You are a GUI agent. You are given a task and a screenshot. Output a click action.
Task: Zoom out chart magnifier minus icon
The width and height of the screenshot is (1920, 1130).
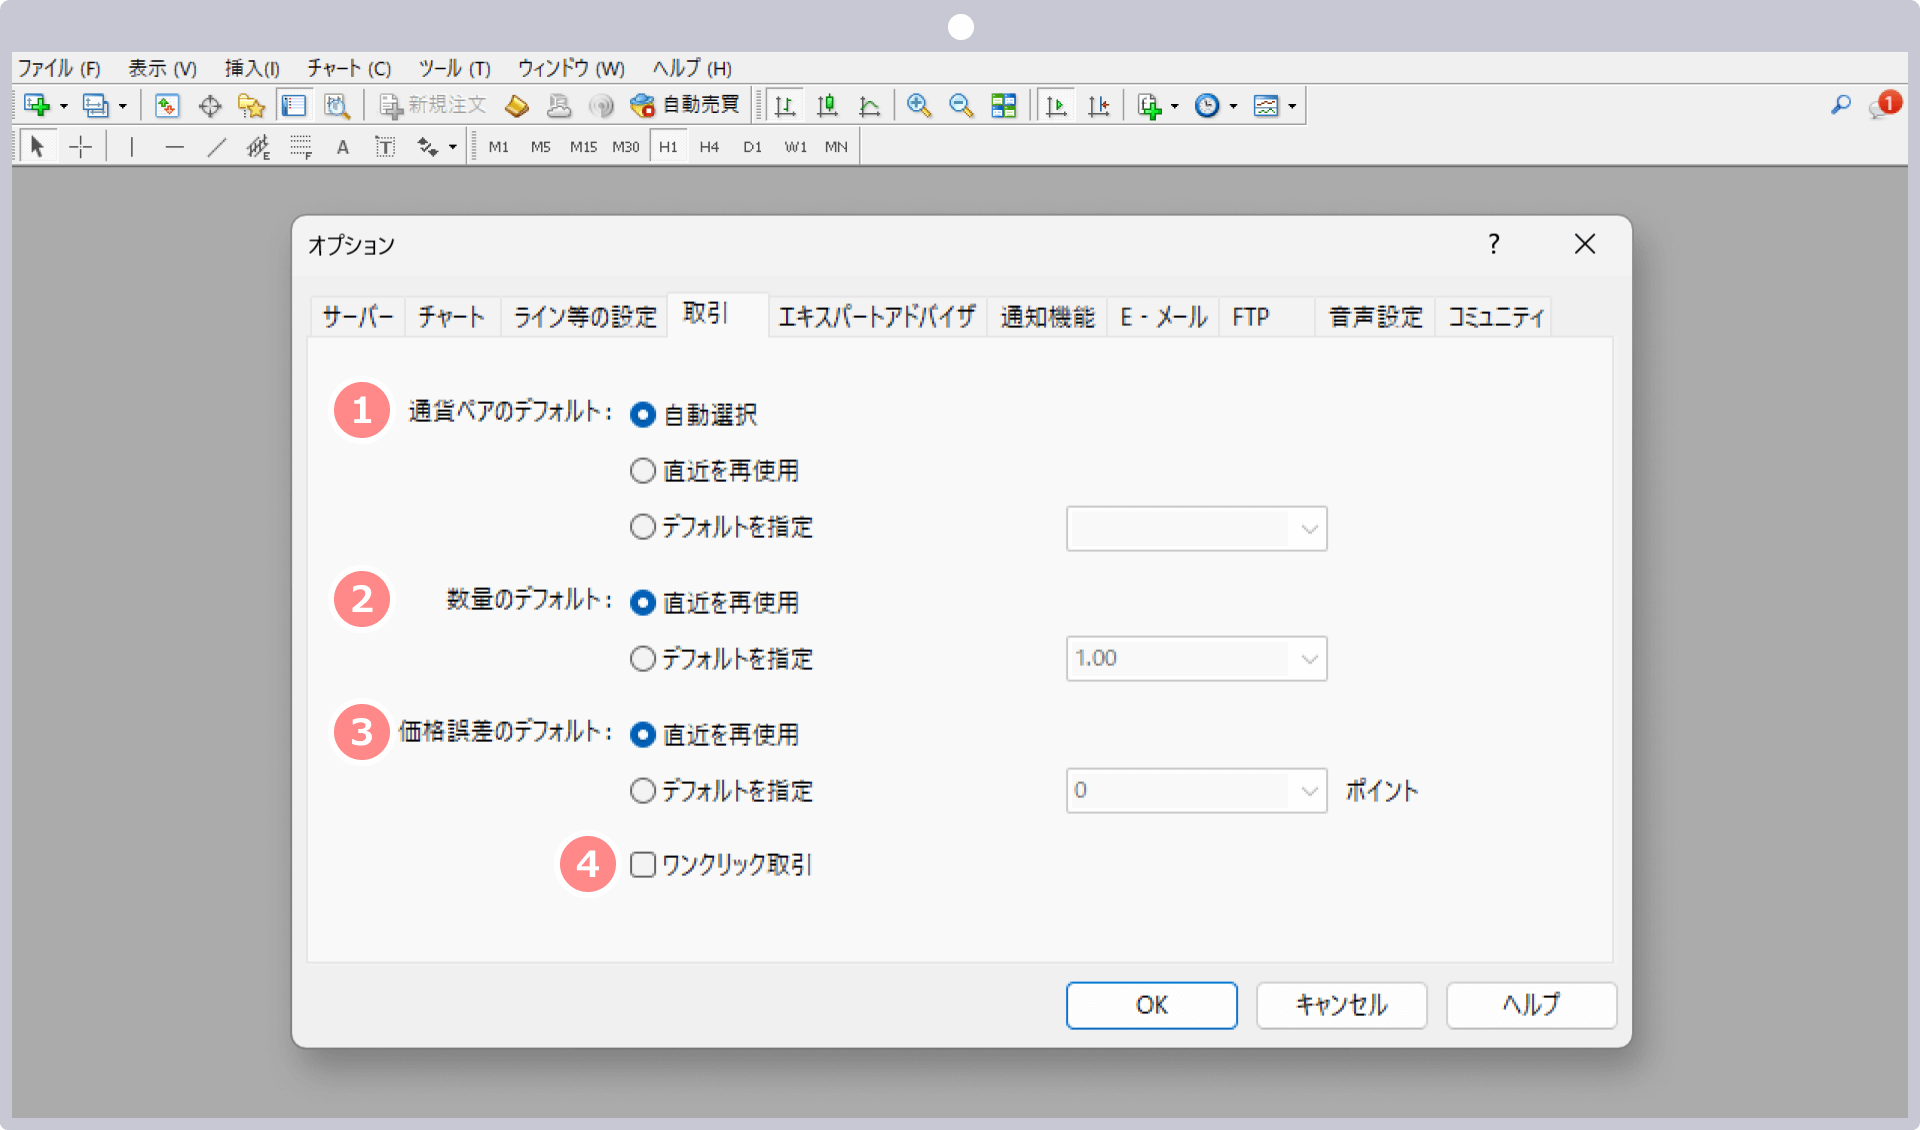[961, 105]
